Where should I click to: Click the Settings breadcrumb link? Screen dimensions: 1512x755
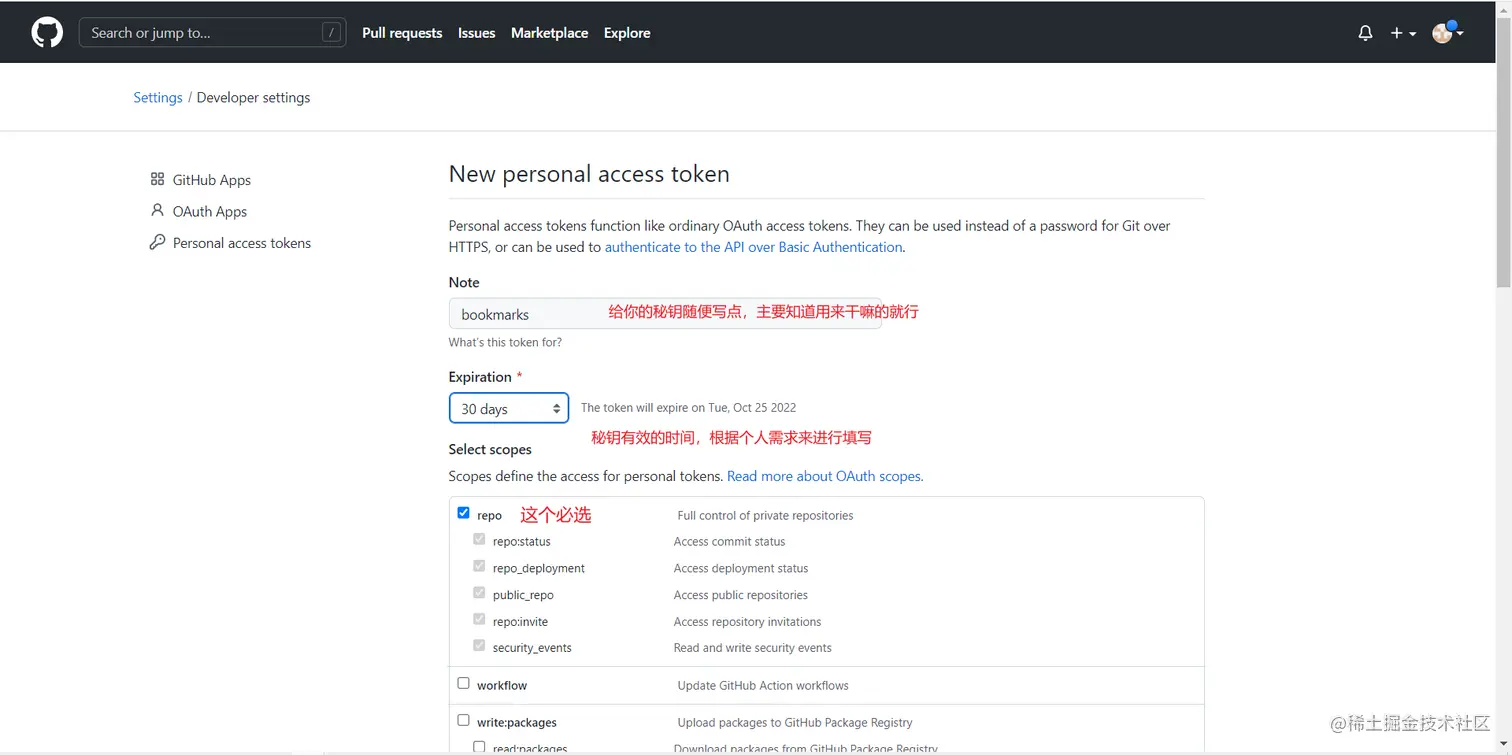[158, 97]
